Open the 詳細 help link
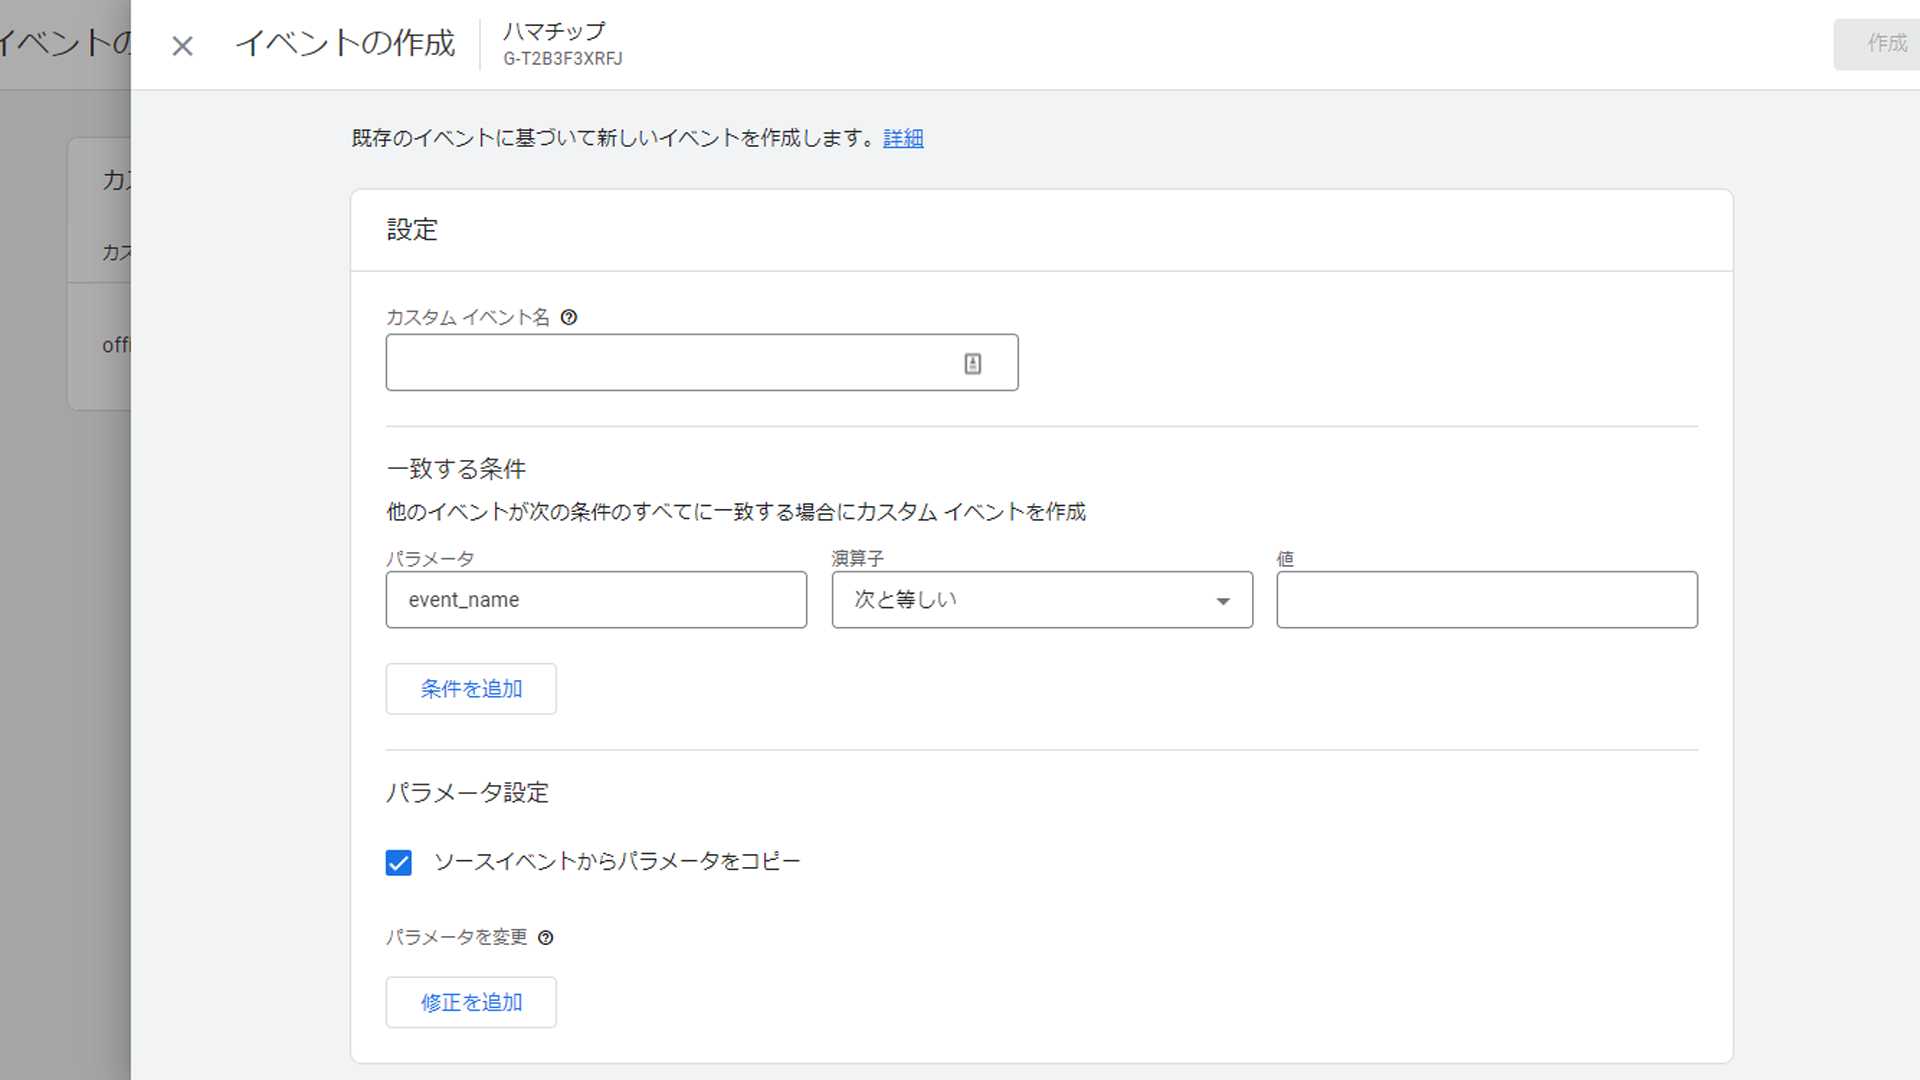The height and width of the screenshot is (1080, 1920). [903, 138]
